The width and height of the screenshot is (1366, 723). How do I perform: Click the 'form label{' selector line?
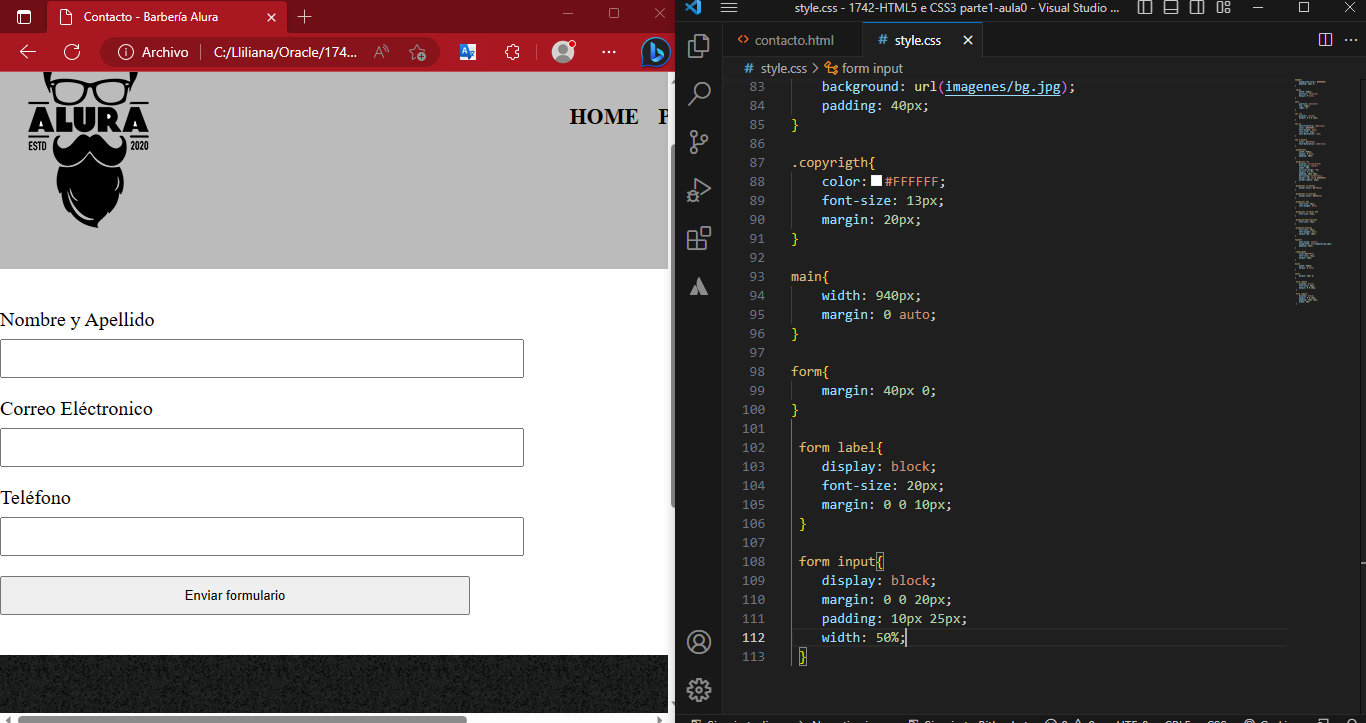click(x=841, y=447)
